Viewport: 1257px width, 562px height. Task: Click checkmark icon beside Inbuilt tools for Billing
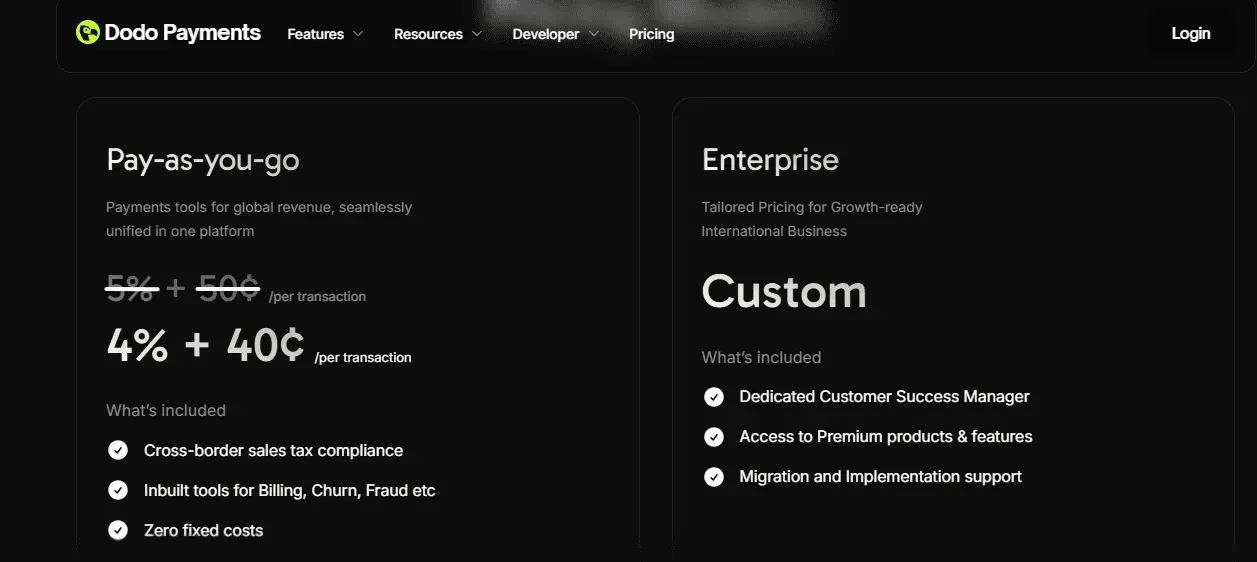pyautogui.click(x=118, y=490)
